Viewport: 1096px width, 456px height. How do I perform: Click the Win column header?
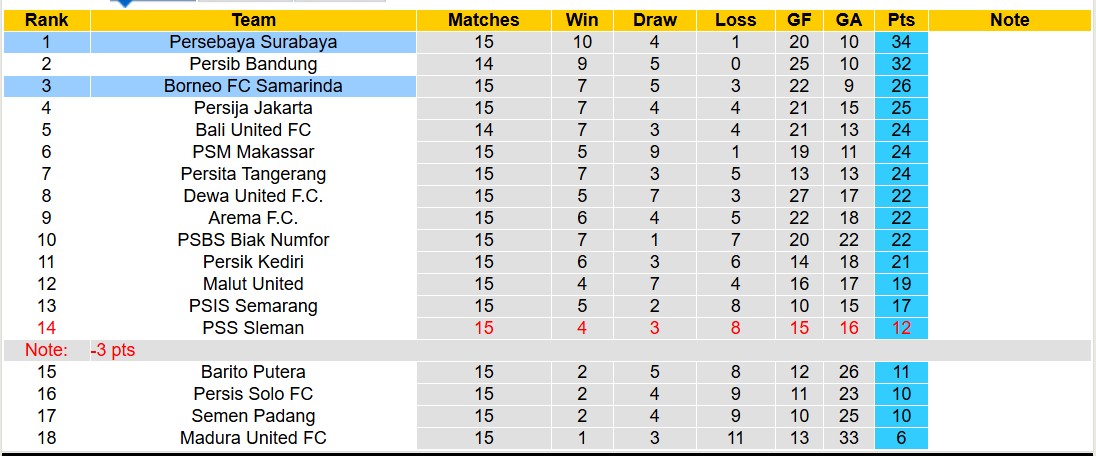[582, 20]
